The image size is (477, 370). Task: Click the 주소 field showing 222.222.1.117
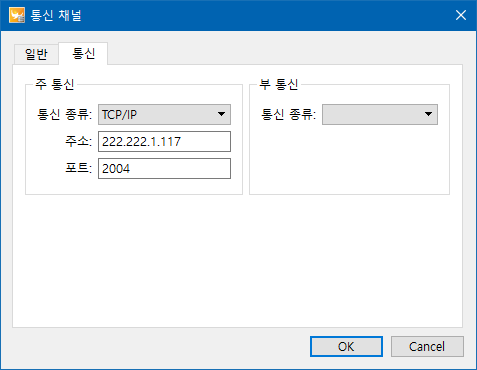click(164, 141)
